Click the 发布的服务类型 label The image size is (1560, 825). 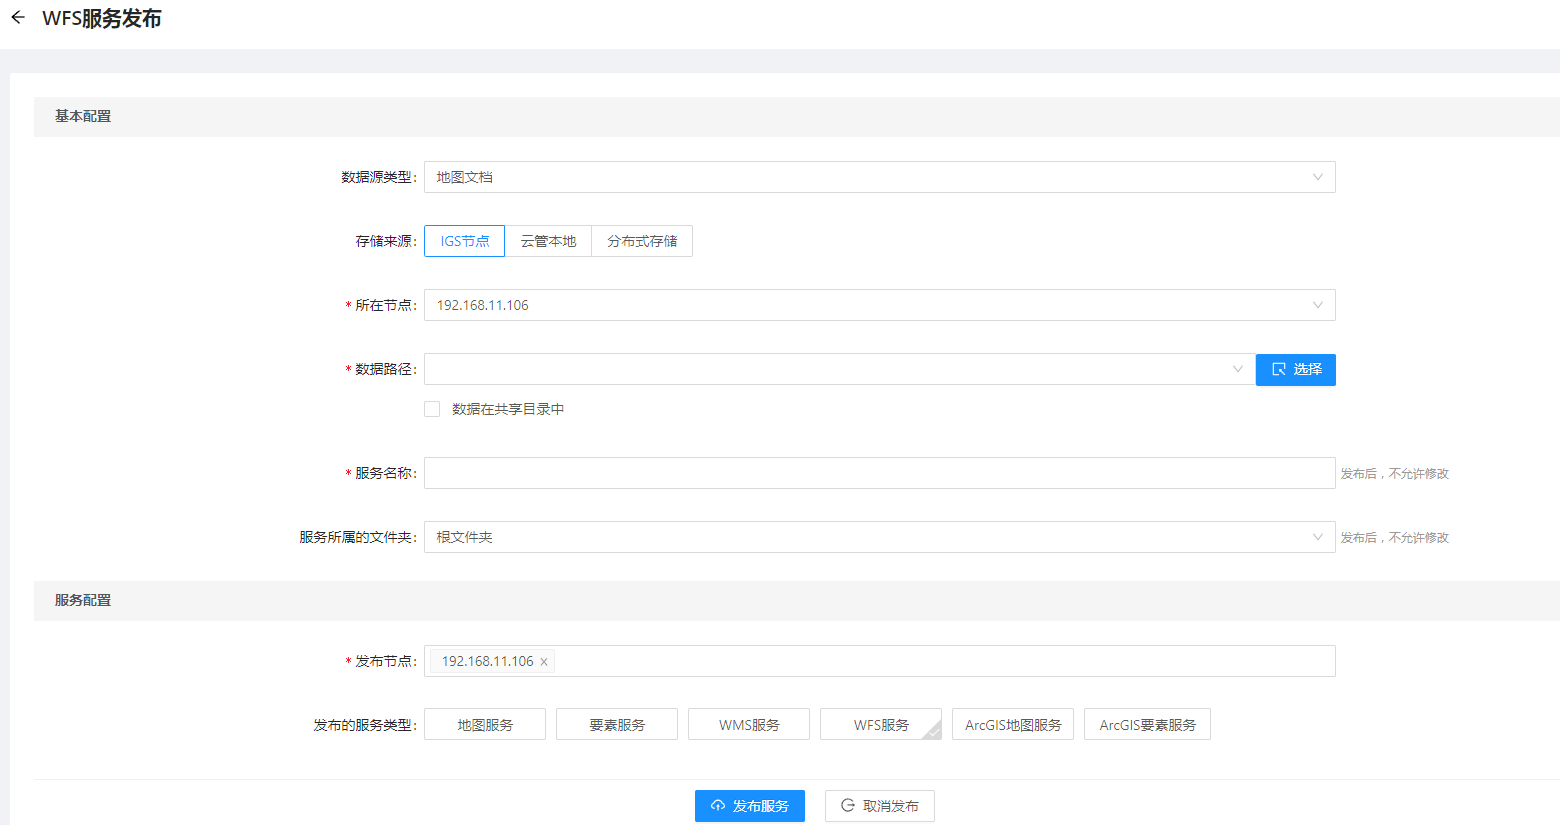point(365,725)
